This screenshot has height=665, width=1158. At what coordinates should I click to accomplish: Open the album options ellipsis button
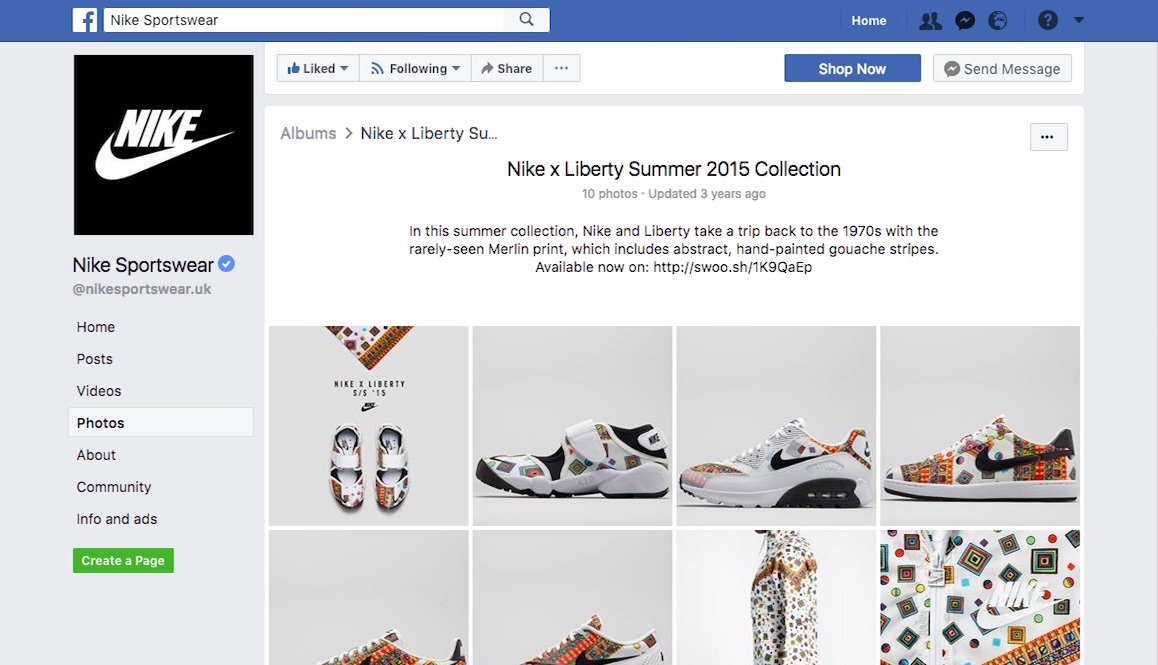click(1048, 137)
